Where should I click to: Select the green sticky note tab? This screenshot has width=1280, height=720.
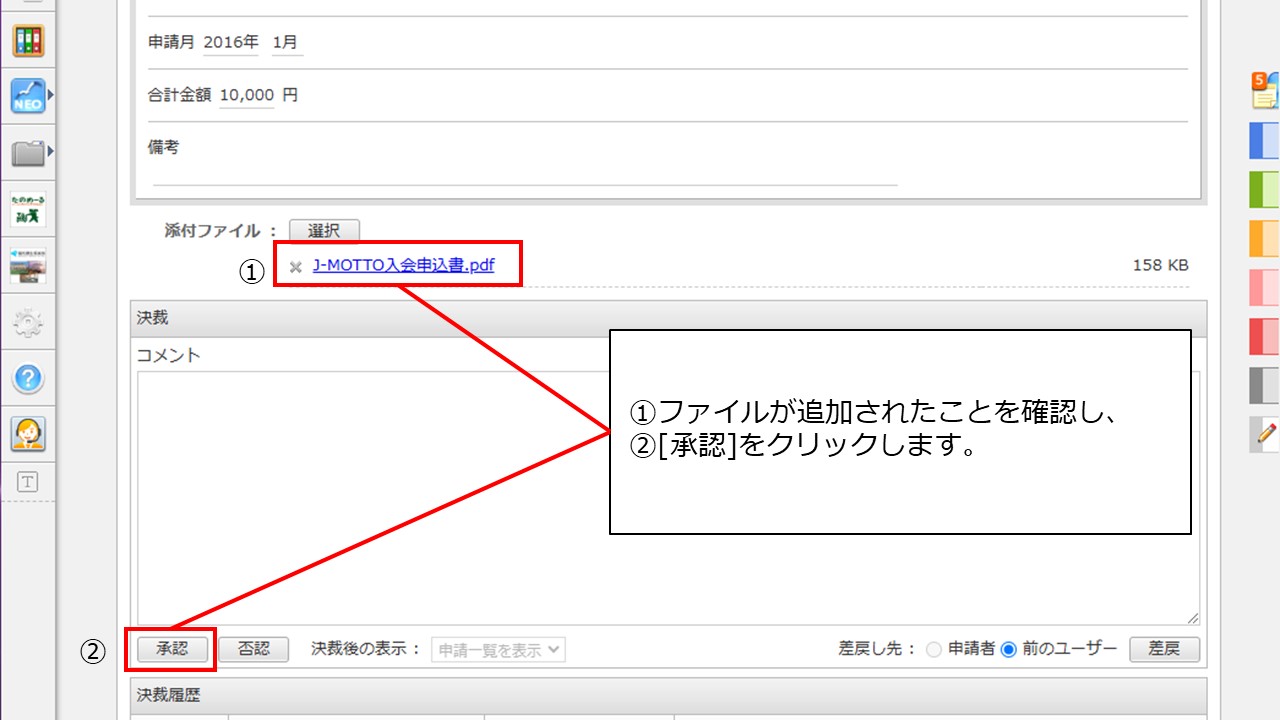[x=1265, y=190]
